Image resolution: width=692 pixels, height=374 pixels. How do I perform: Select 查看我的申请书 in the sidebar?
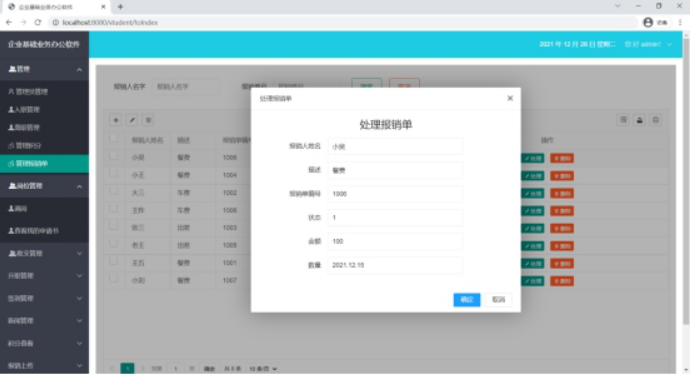coord(44,231)
